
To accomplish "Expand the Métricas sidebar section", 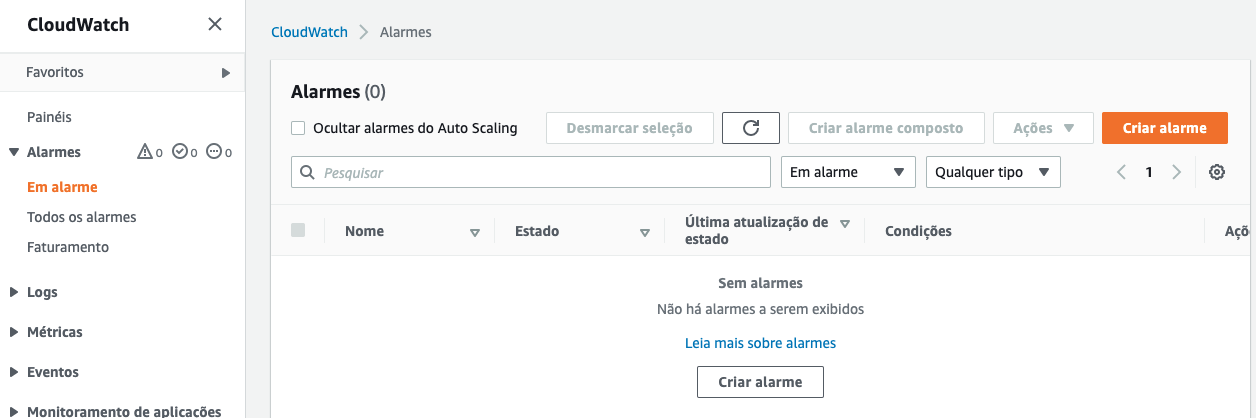I will 14,332.
